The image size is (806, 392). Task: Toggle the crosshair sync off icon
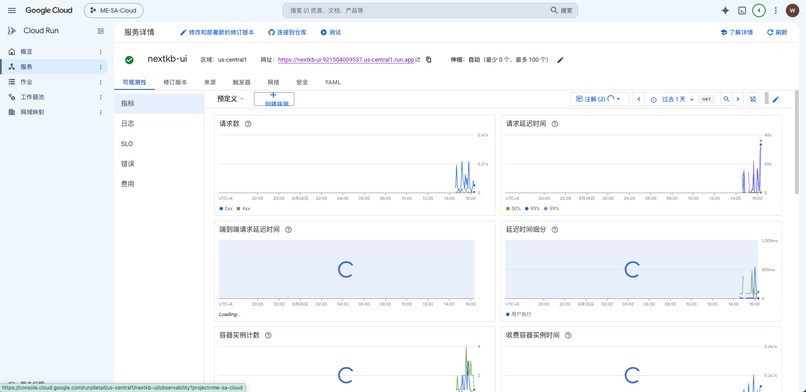point(753,99)
